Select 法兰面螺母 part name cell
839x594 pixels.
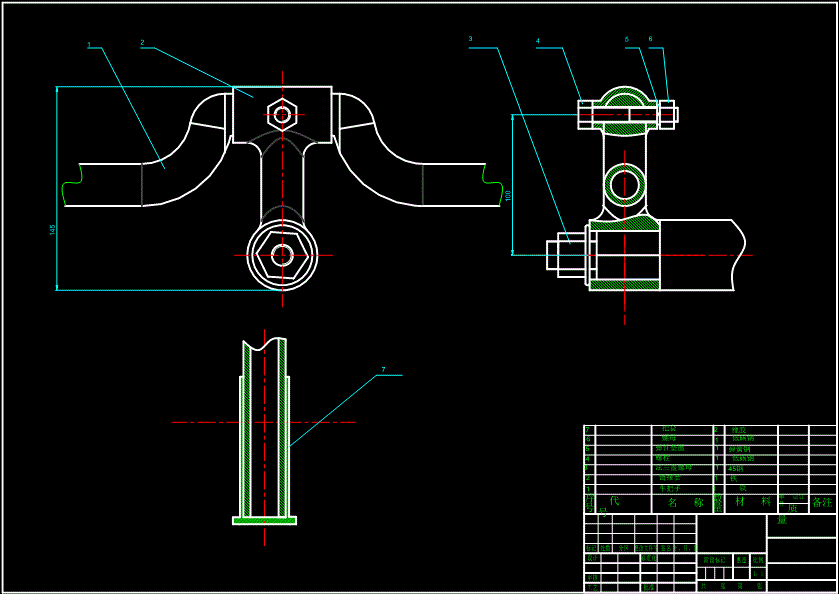pos(674,468)
